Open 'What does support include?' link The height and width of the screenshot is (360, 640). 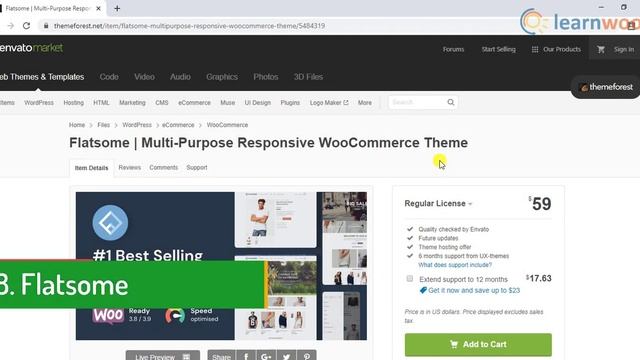coord(455,265)
